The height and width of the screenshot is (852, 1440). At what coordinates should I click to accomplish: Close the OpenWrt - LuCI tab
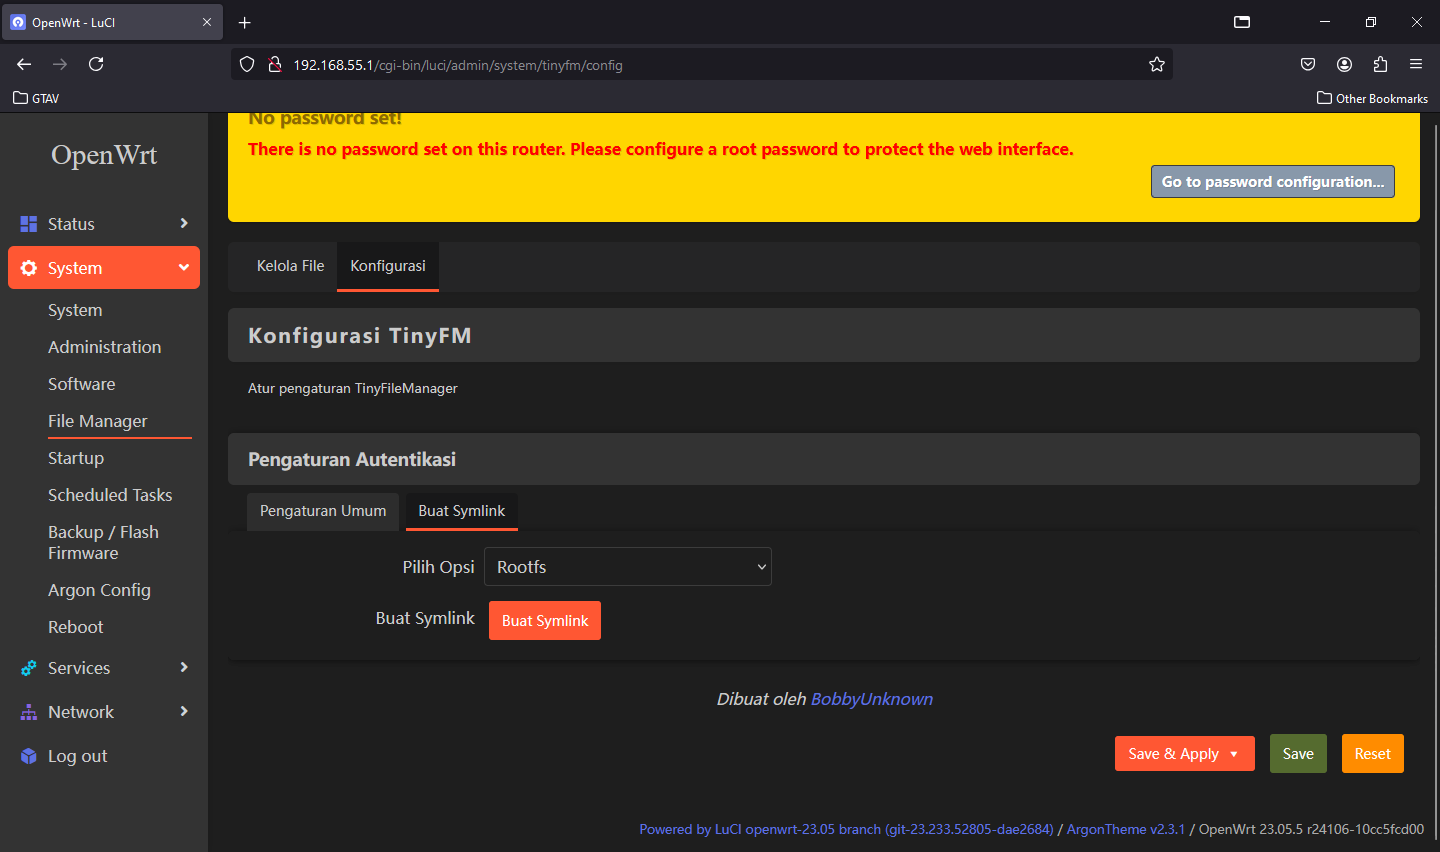(x=207, y=22)
